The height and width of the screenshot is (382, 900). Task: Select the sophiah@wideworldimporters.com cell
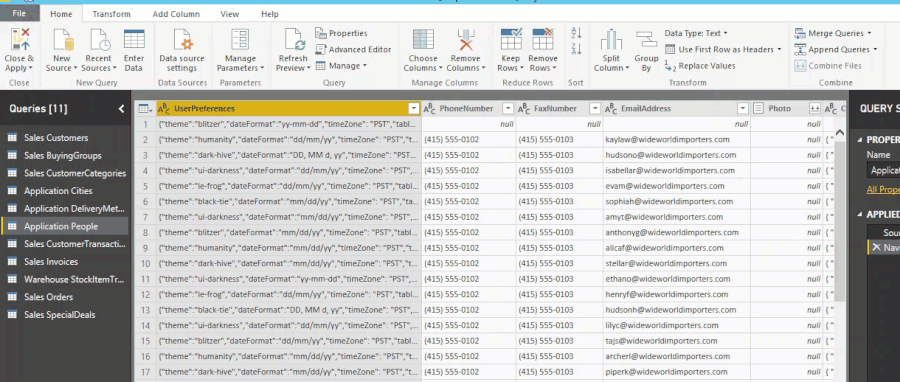[677, 201]
